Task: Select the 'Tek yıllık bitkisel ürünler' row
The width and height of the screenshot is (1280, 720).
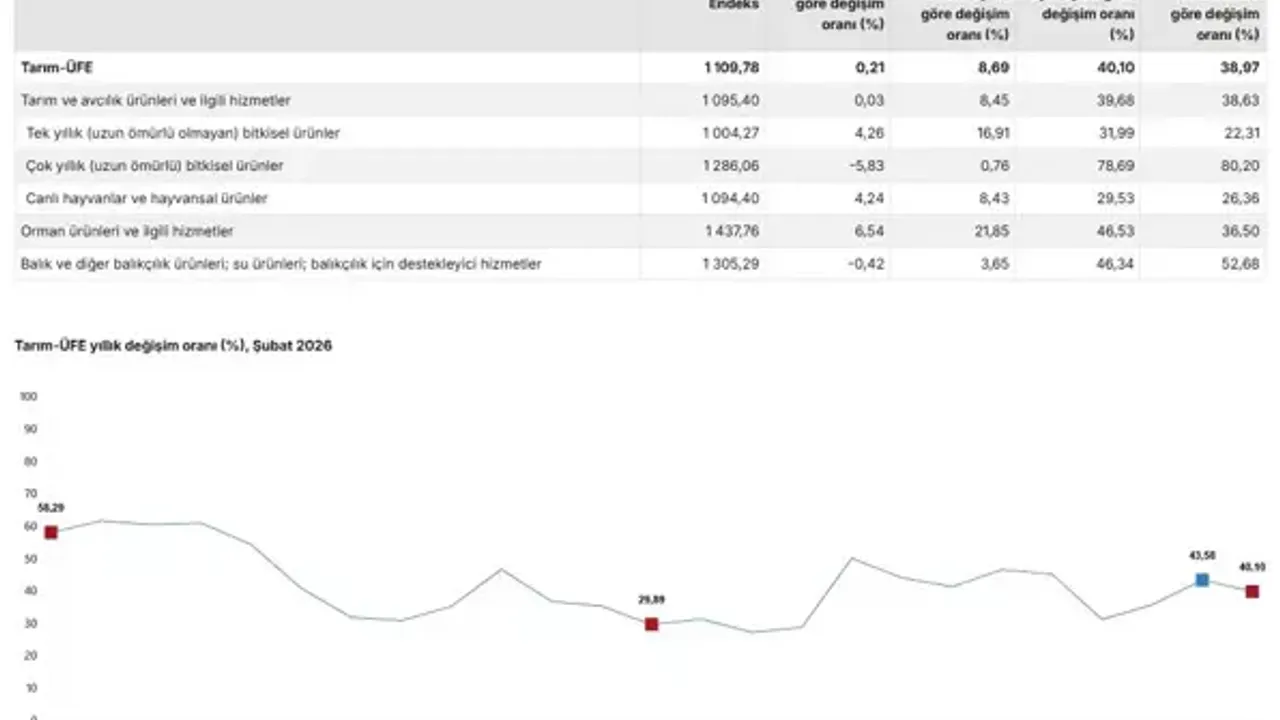Action: tap(183, 133)
